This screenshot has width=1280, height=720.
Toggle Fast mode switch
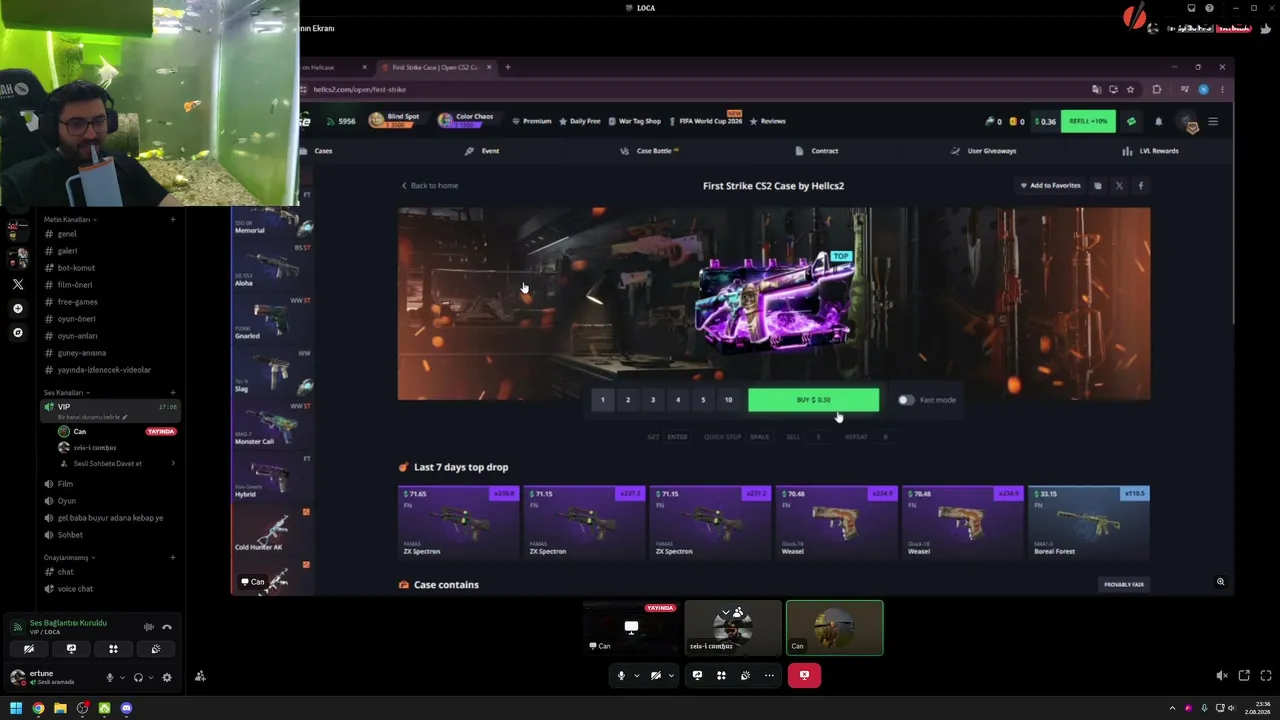[905, 400]
